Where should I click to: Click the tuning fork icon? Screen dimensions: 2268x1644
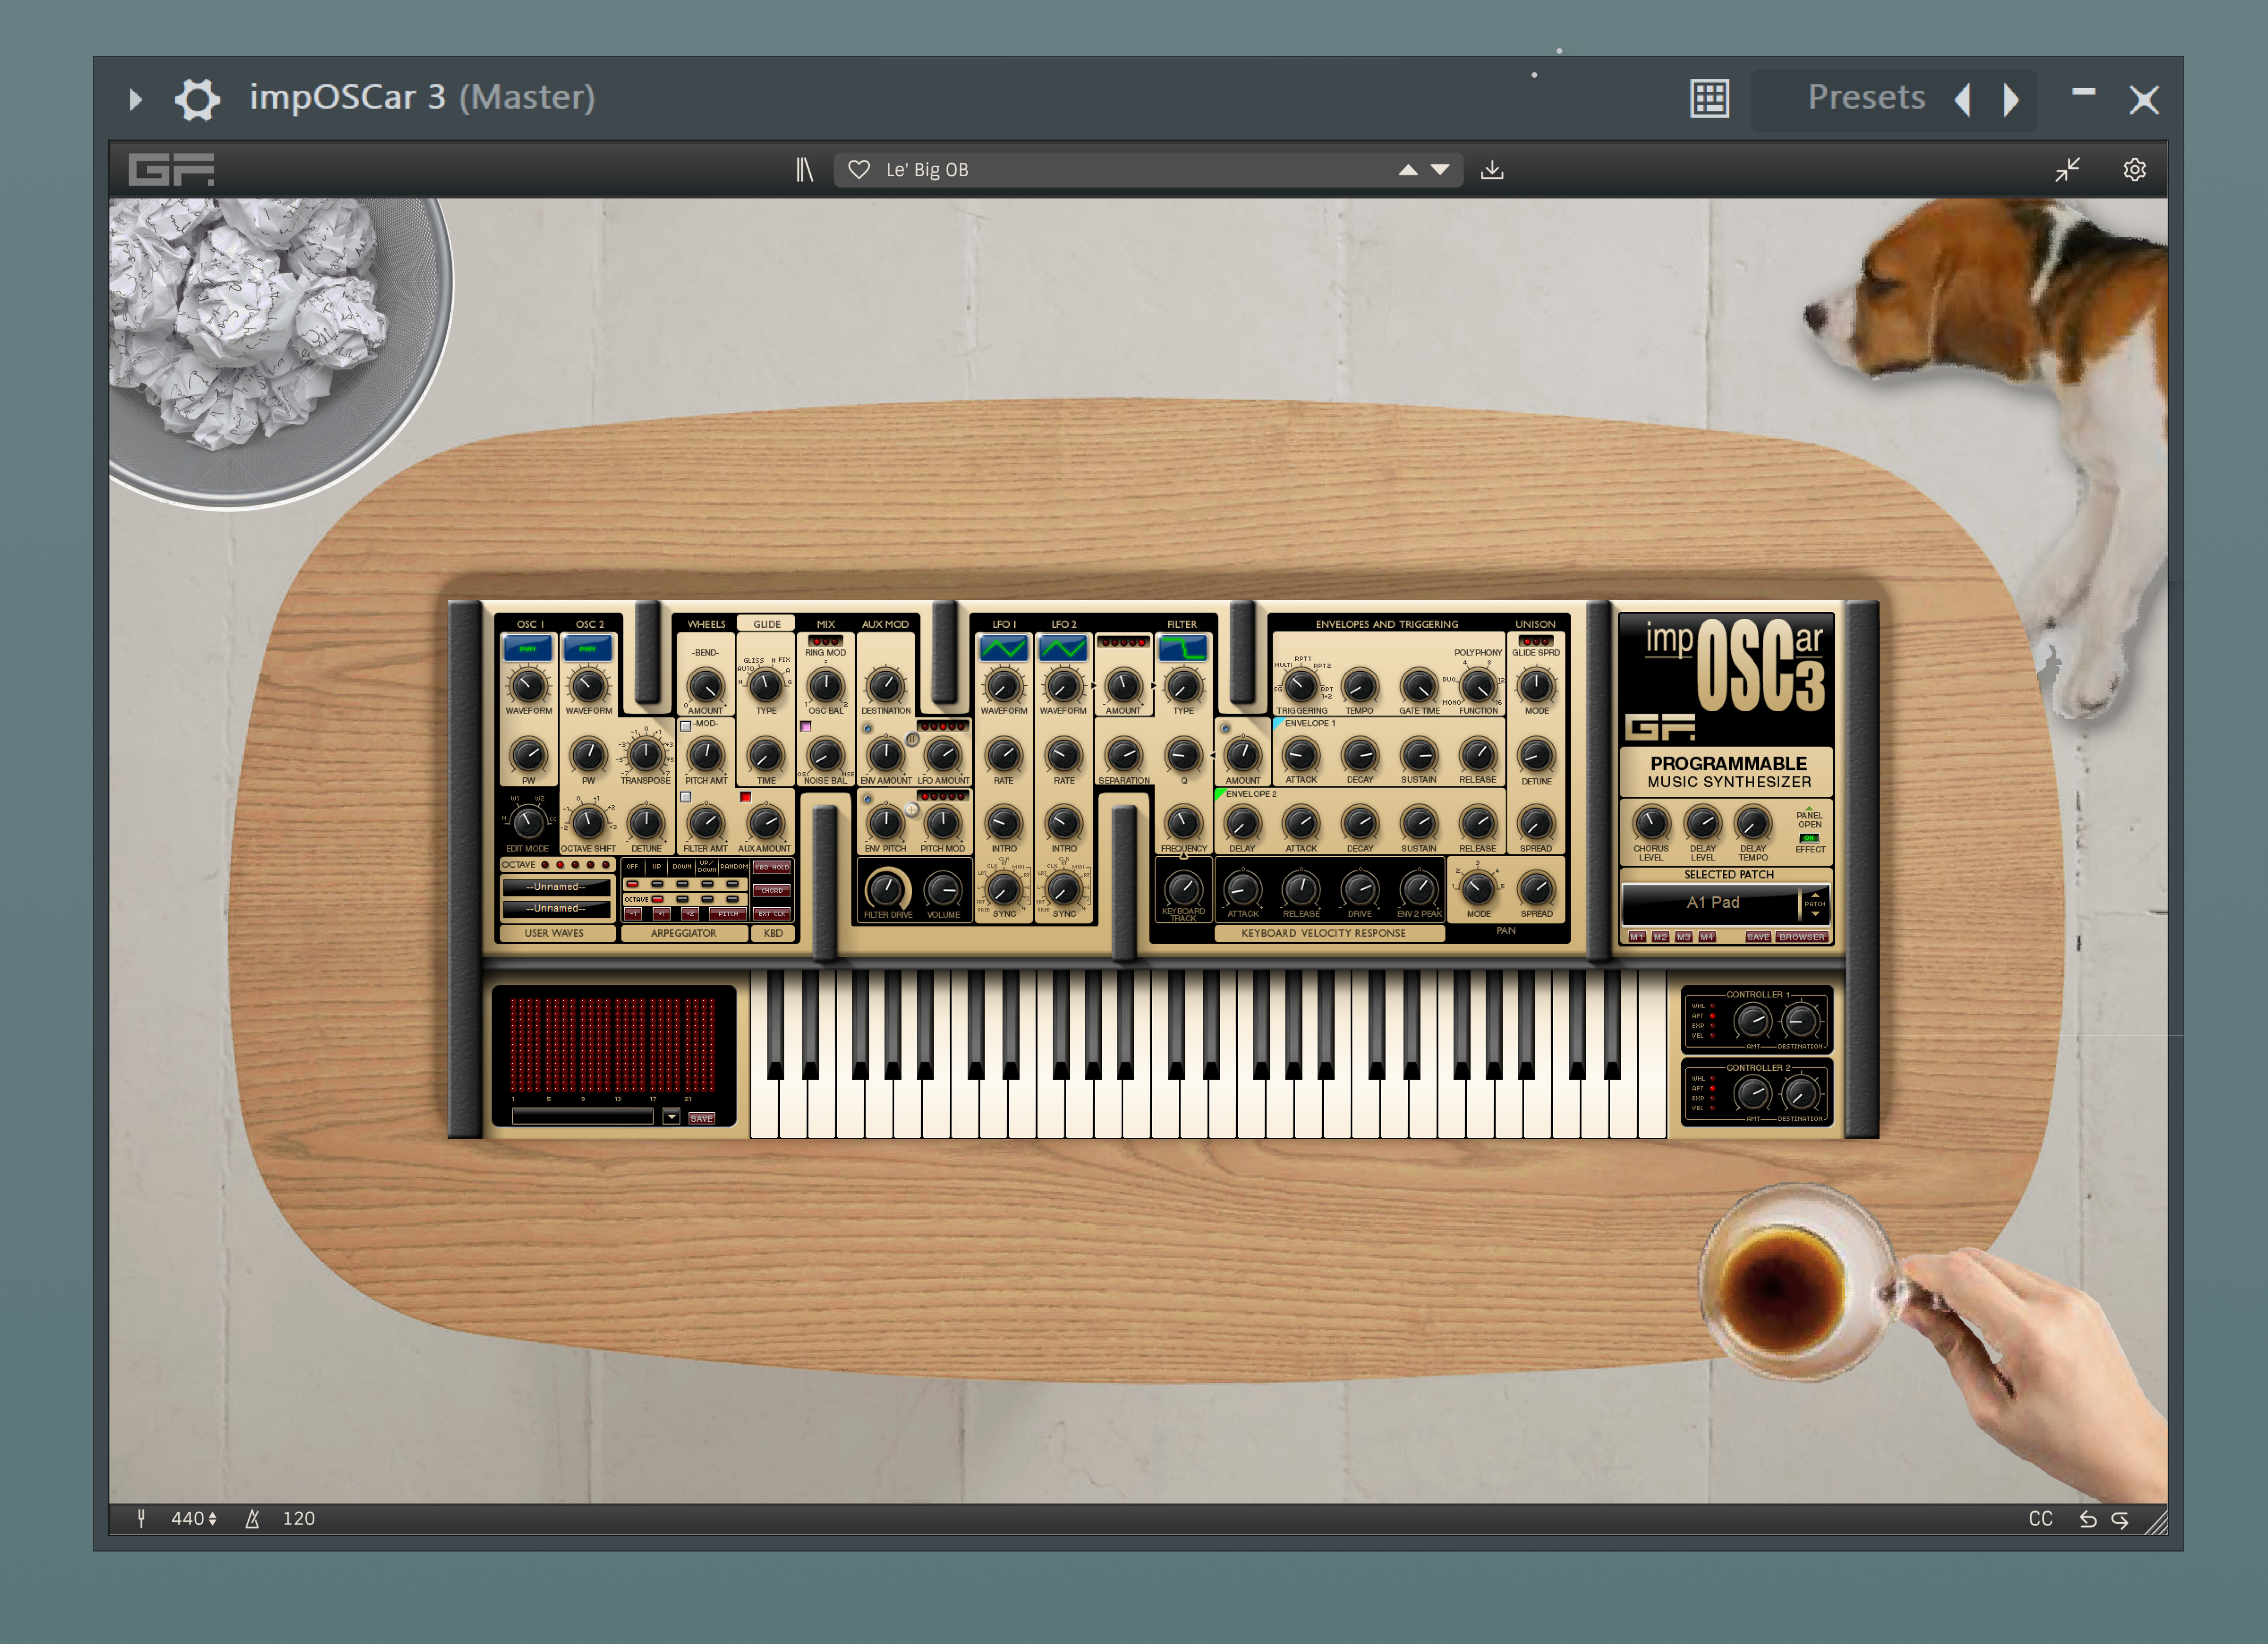[x=142, y=1518]
